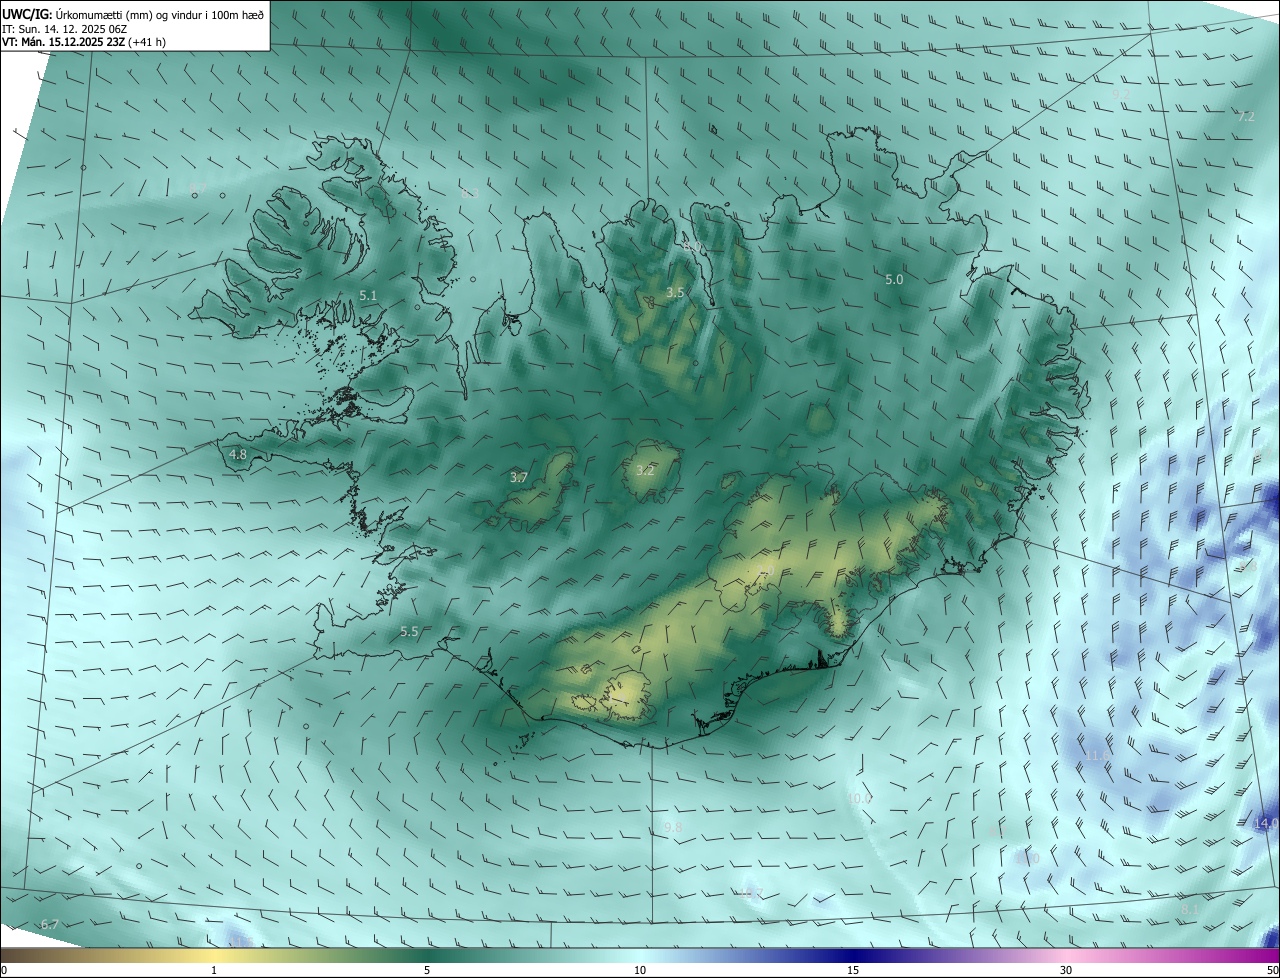Click the colorbar tick label 30
The image size is (1280, 978).
click(1066, 970)
